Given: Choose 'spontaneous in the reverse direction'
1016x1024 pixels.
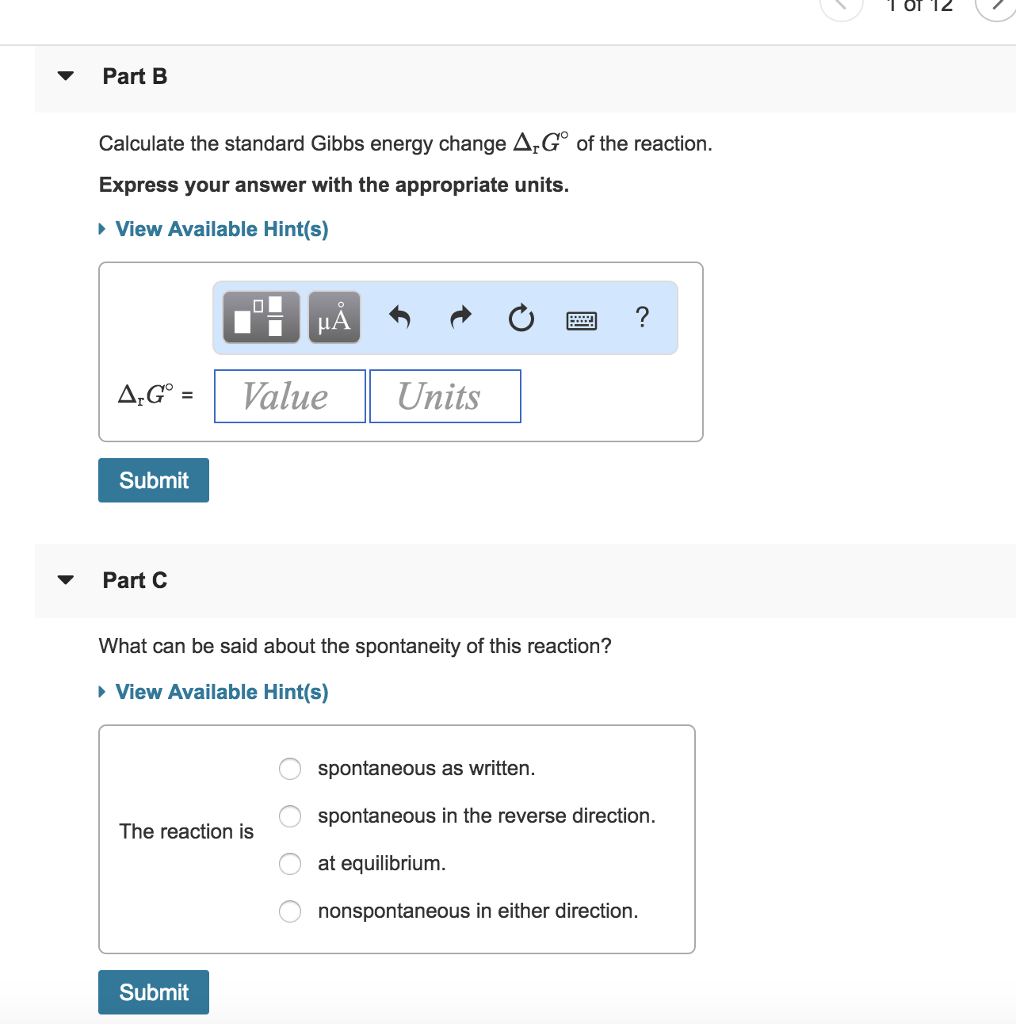Looking at the screenshot, I should tap(290, 816).
